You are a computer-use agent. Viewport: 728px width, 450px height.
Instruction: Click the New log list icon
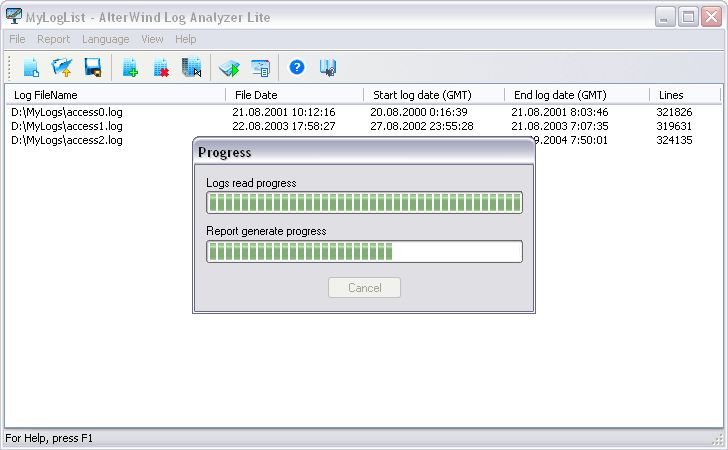pyautogui.click(x=31, y=68)
